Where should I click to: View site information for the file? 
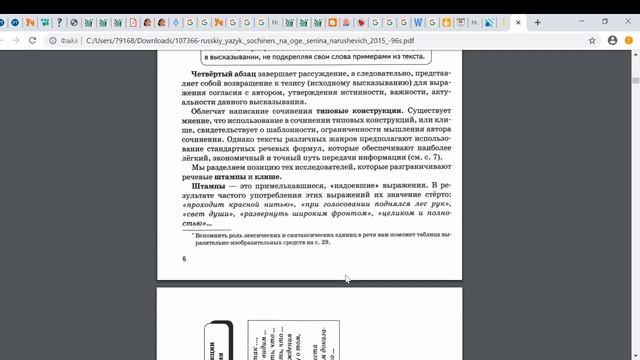click(53, 41)
